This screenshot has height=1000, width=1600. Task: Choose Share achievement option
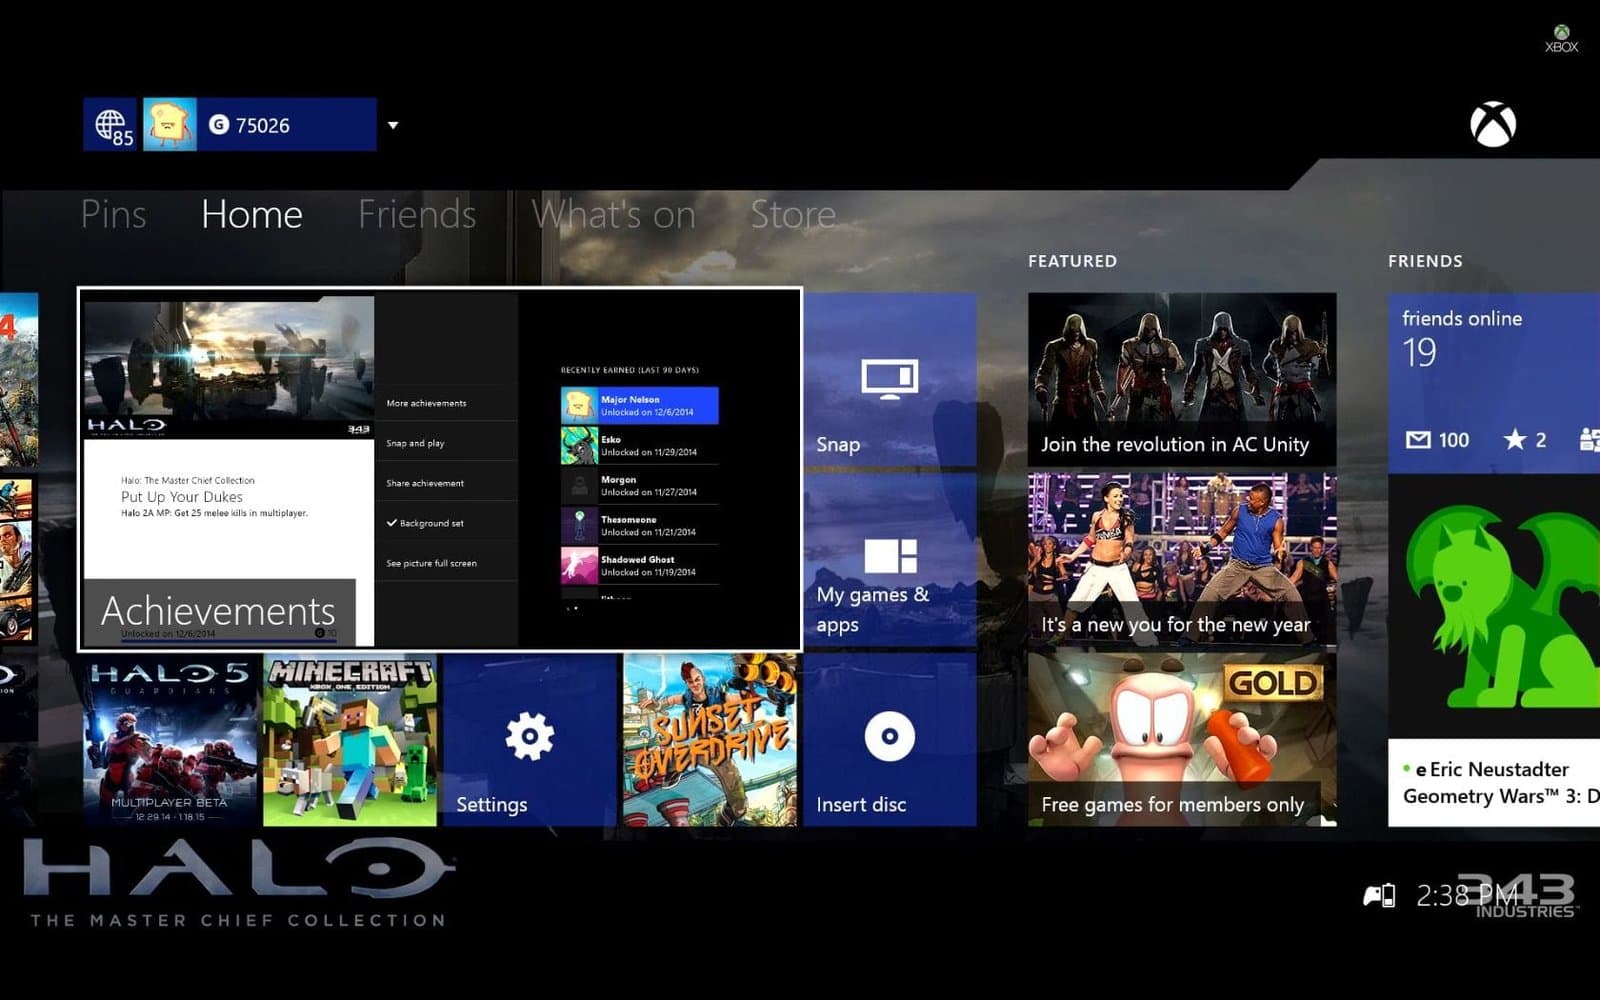(x=446, y=483)
